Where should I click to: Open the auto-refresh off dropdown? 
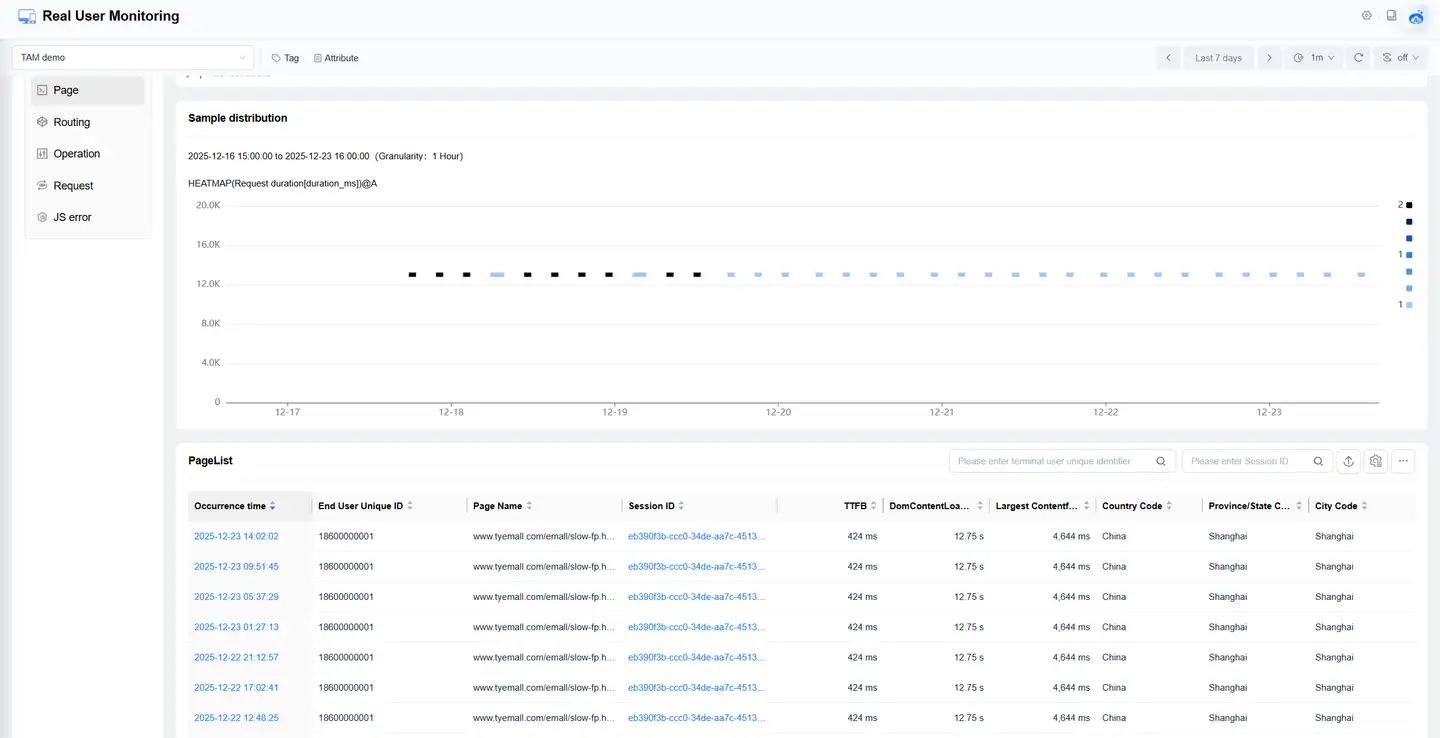click(1400, 58)
